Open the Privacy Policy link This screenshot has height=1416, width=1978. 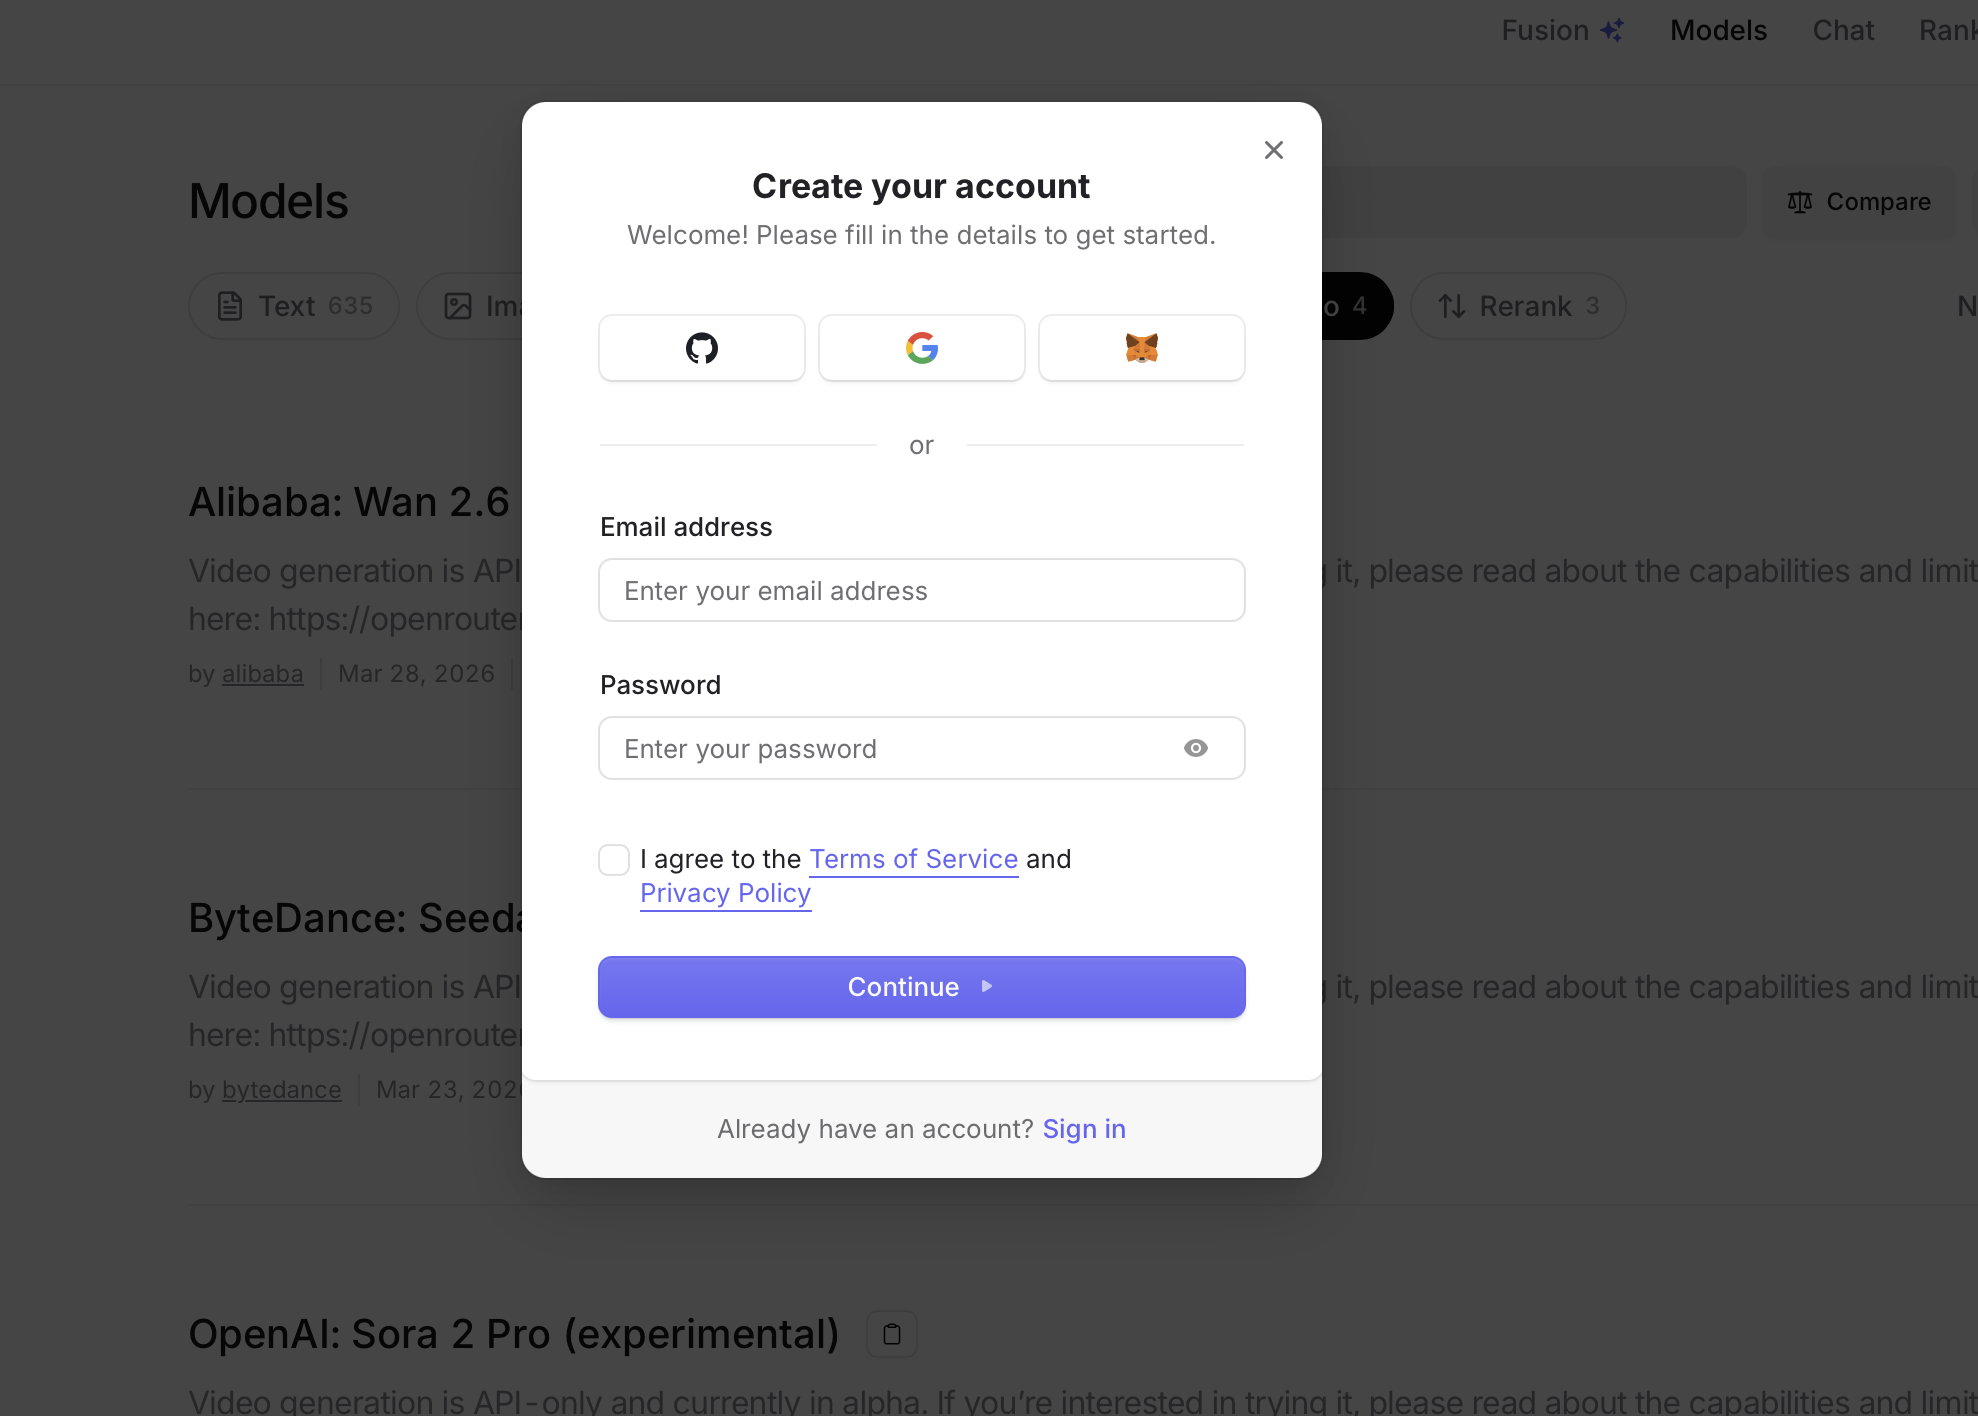point(725,893)
